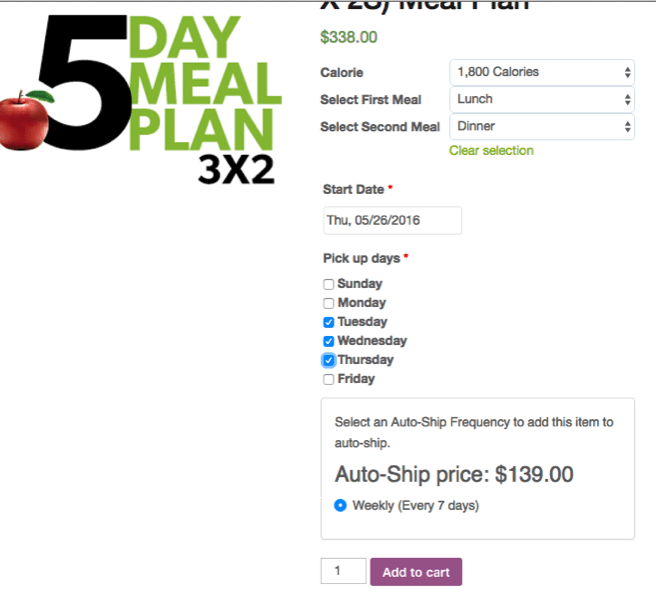
Task: Uncheck the Wednesday checkbox
Action: (x=328, y=341)
